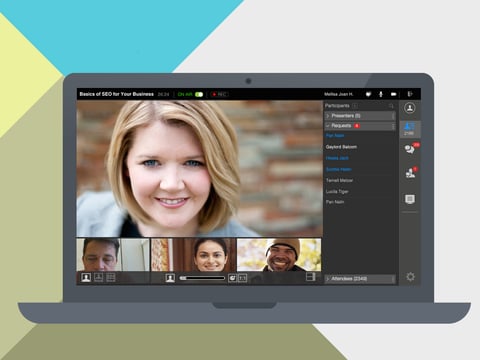Toggle the ON AIR switch

[x=199, y=94]
